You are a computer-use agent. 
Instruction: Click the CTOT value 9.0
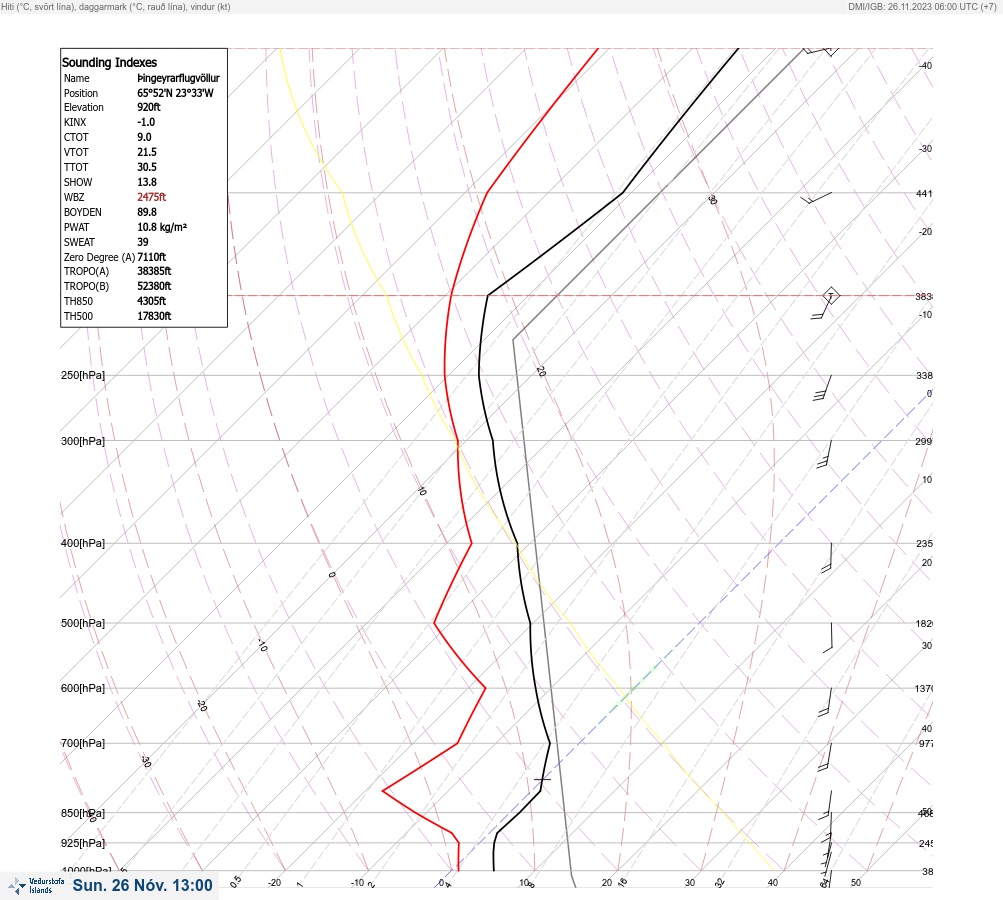click(145, 137)
